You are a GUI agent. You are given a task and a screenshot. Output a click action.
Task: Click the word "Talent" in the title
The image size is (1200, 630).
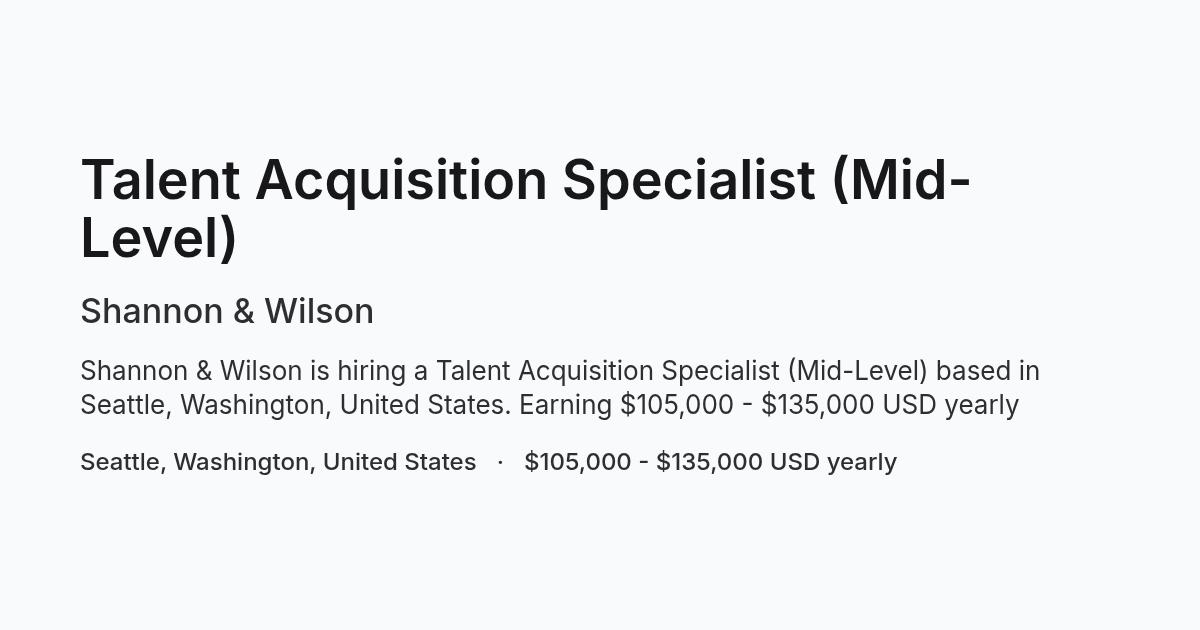click(161, 180)
